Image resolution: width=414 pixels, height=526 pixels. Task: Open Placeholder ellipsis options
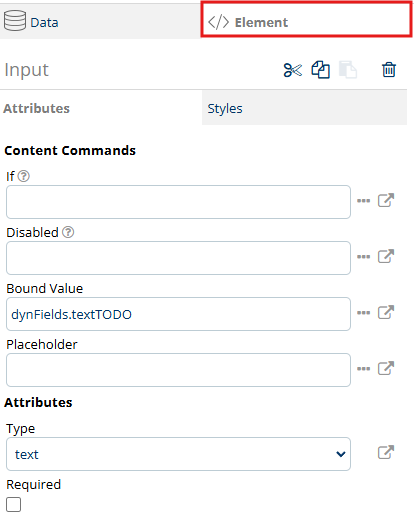[363, 369]
